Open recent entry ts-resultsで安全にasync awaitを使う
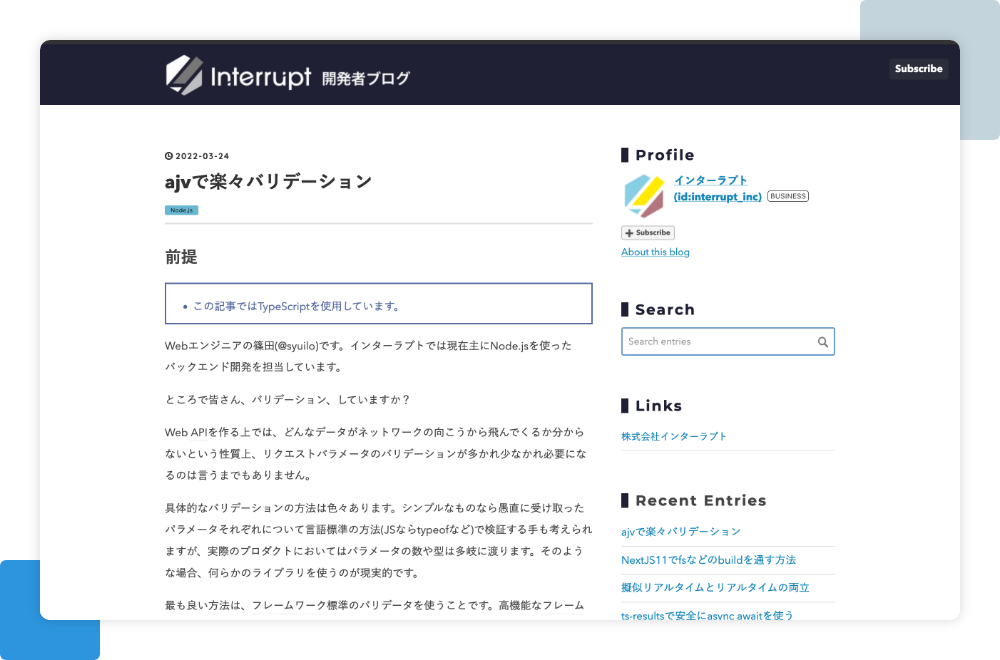The height and width of the screenshot is (660, 1000). [707, 614]
